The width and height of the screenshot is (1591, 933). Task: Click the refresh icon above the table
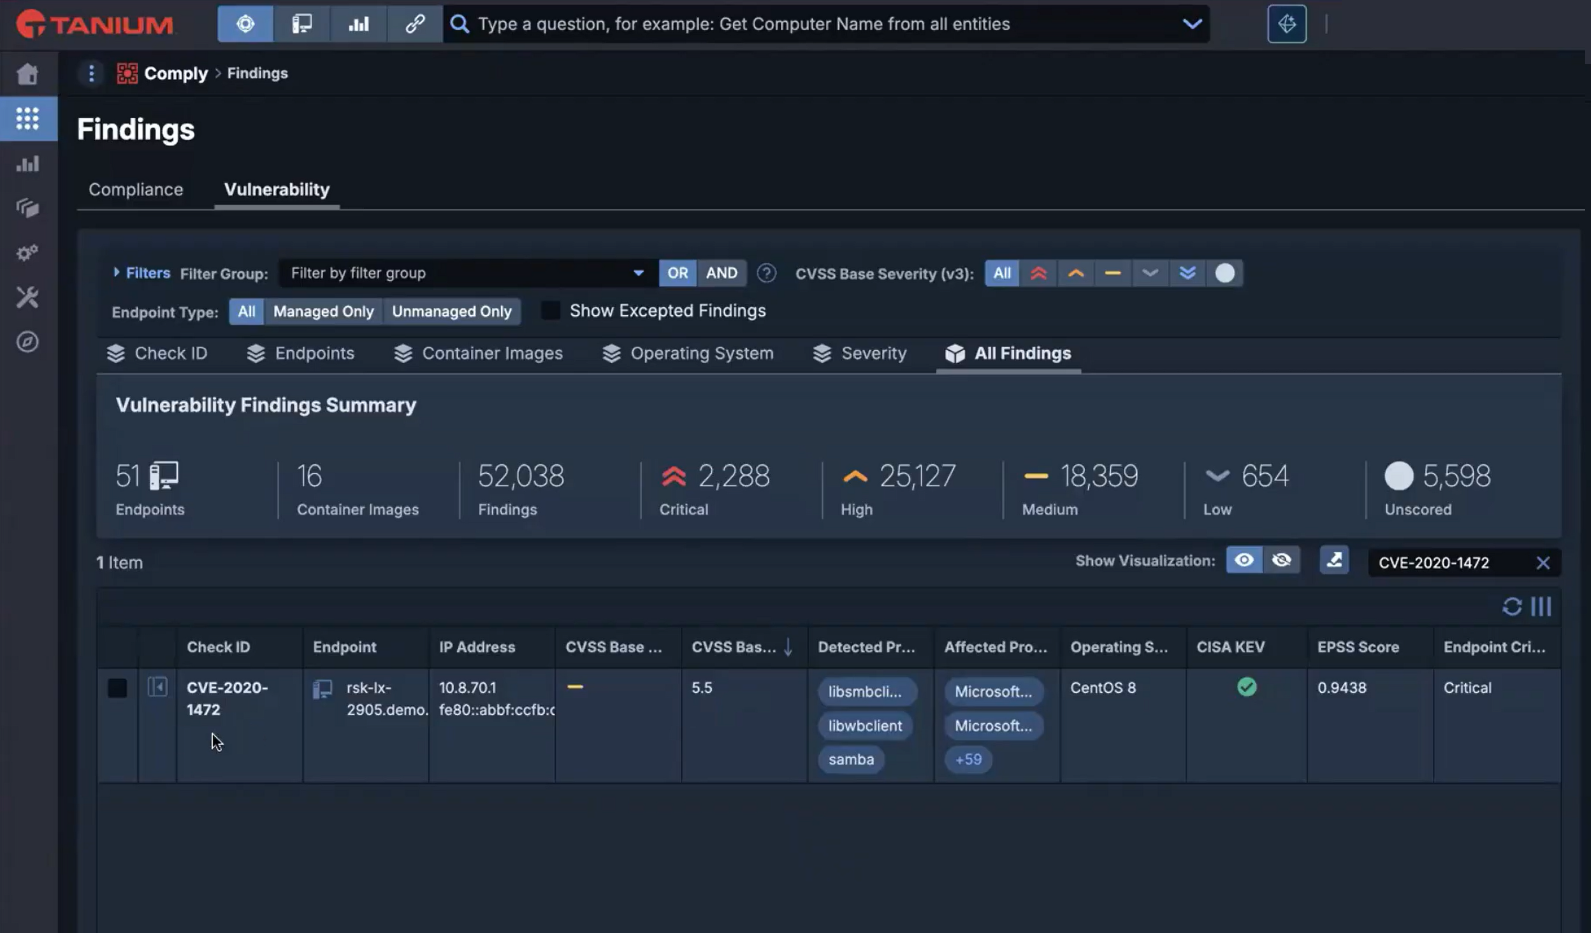[1511, 607]
